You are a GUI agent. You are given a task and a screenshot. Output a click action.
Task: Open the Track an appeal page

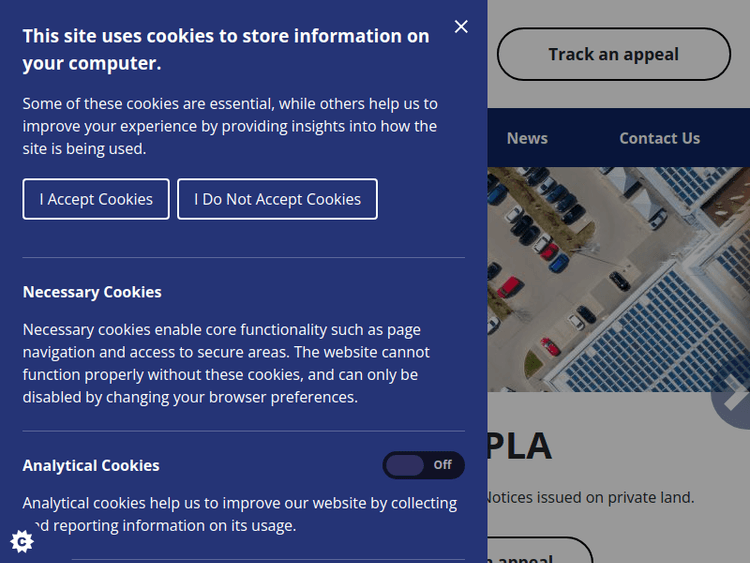613,54
